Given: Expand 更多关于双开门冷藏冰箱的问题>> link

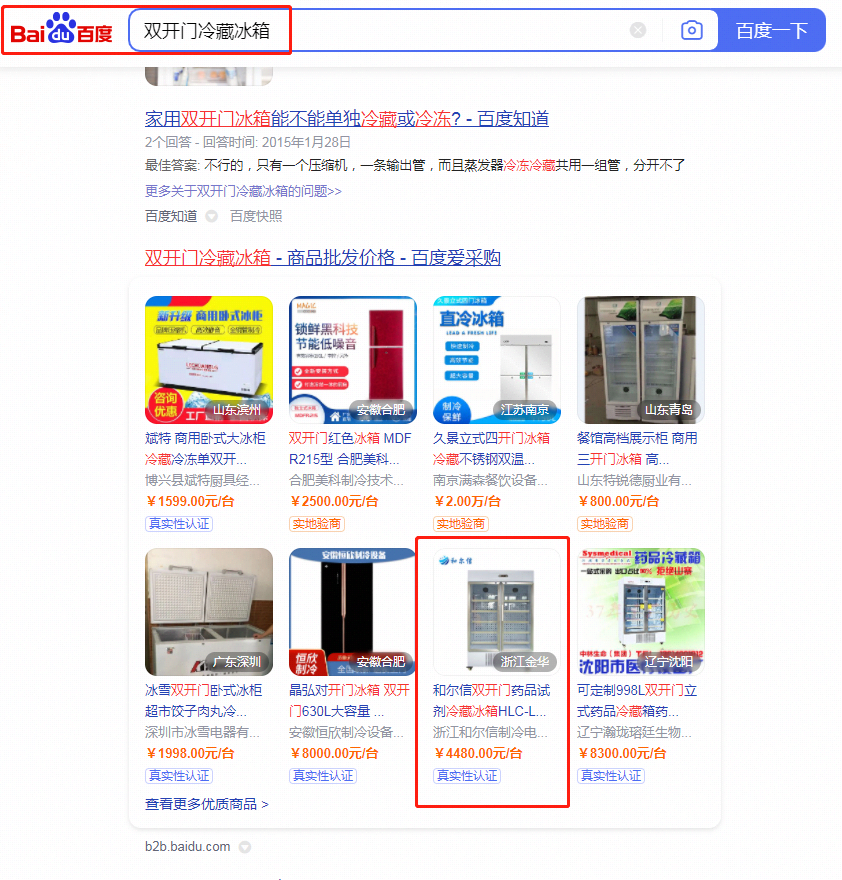Looking at the screenshot, I should point(243,191).
